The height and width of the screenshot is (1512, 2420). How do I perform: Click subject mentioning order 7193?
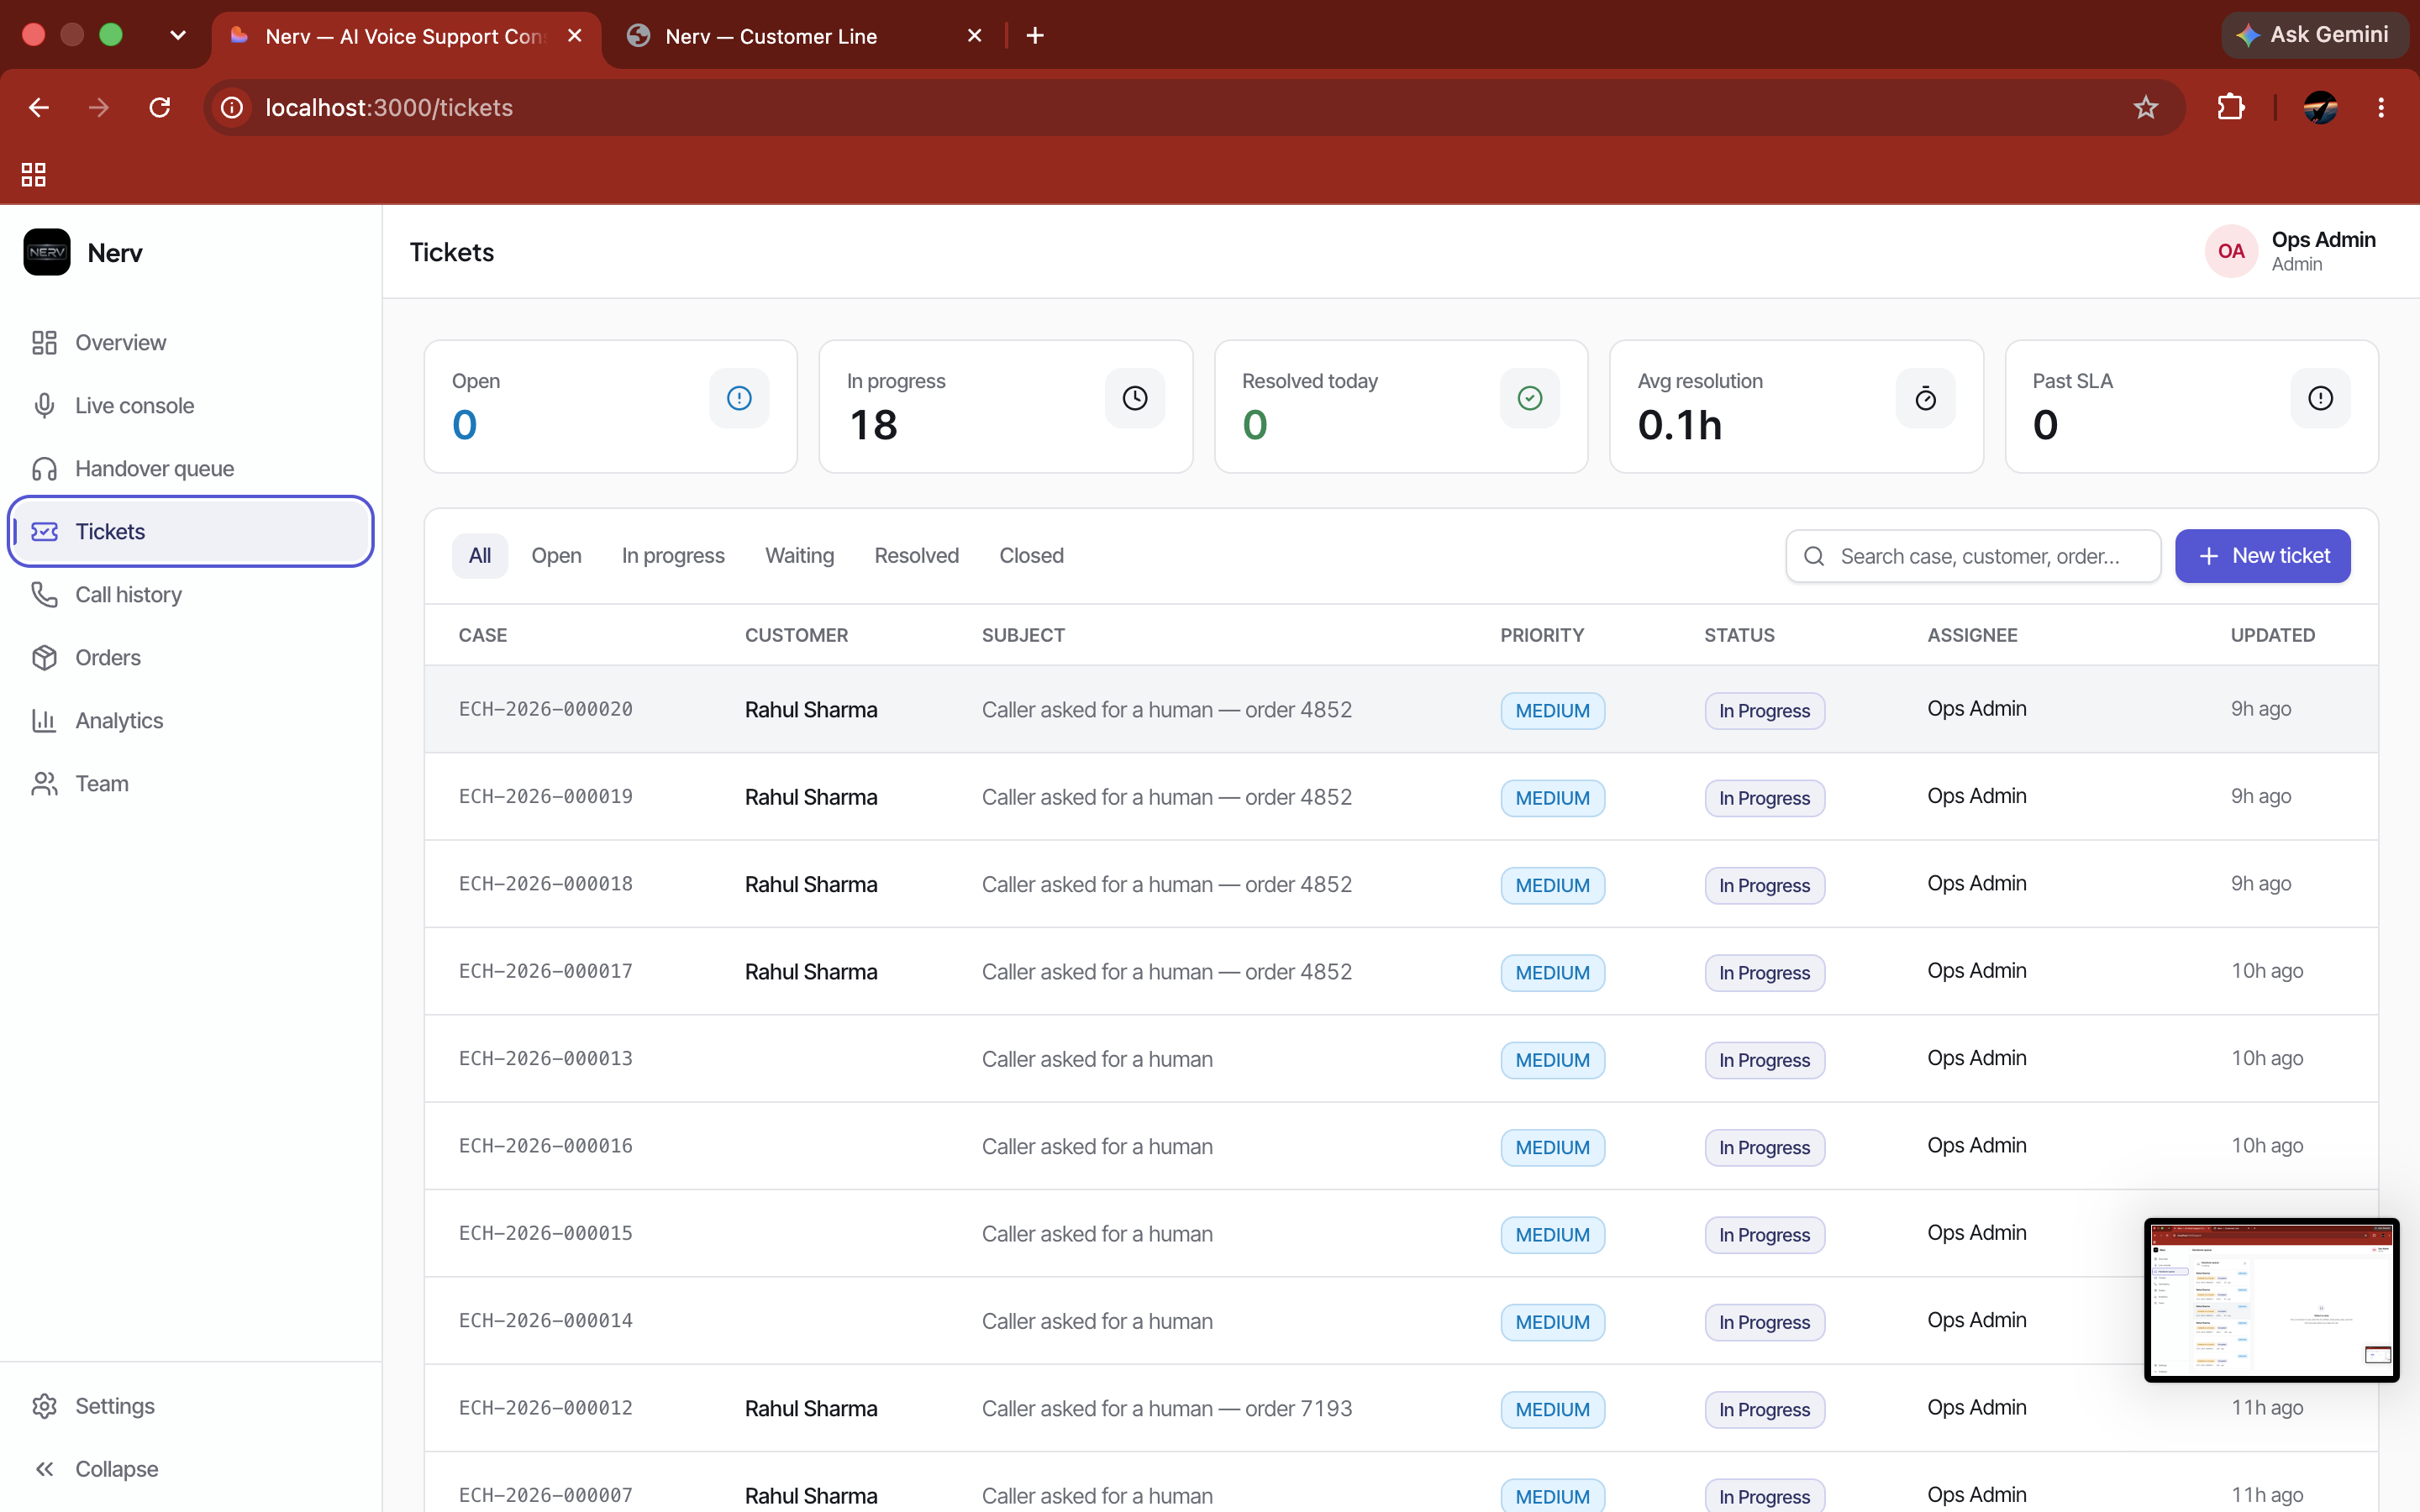pyautogui.click(x=1166, y=1408)
